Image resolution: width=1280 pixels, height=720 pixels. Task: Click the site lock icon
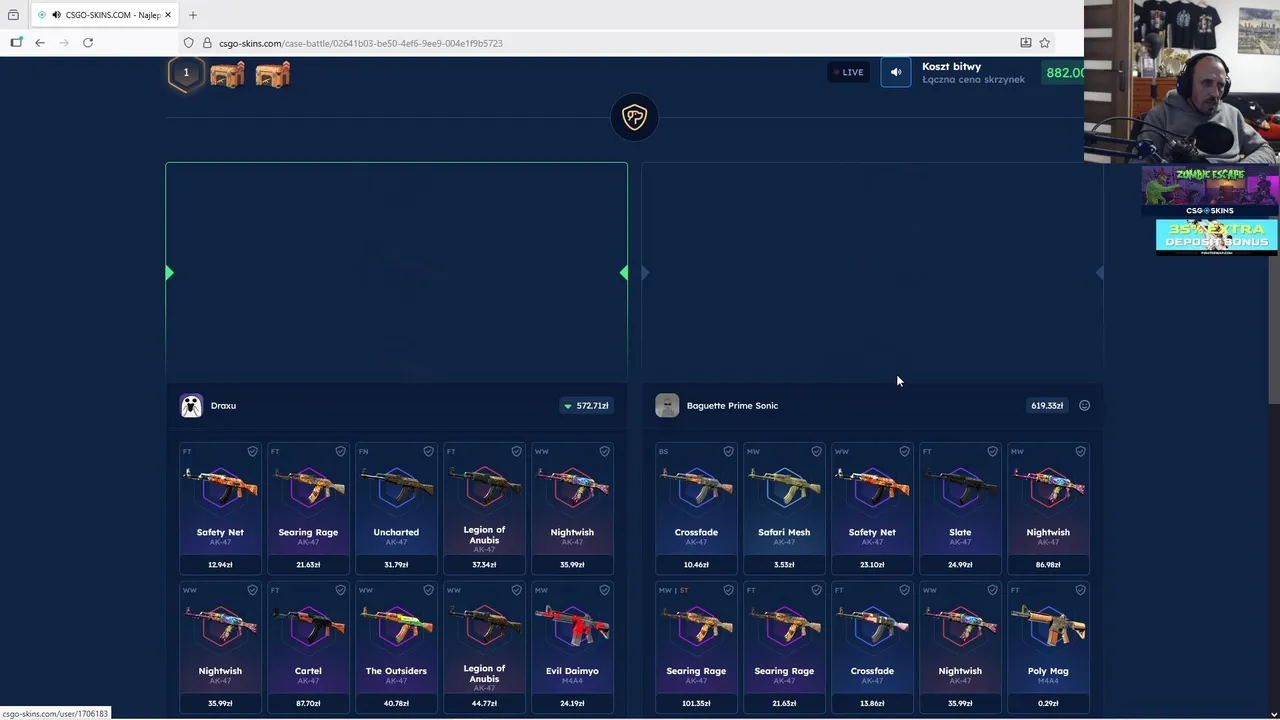click(x=207, y=43)
